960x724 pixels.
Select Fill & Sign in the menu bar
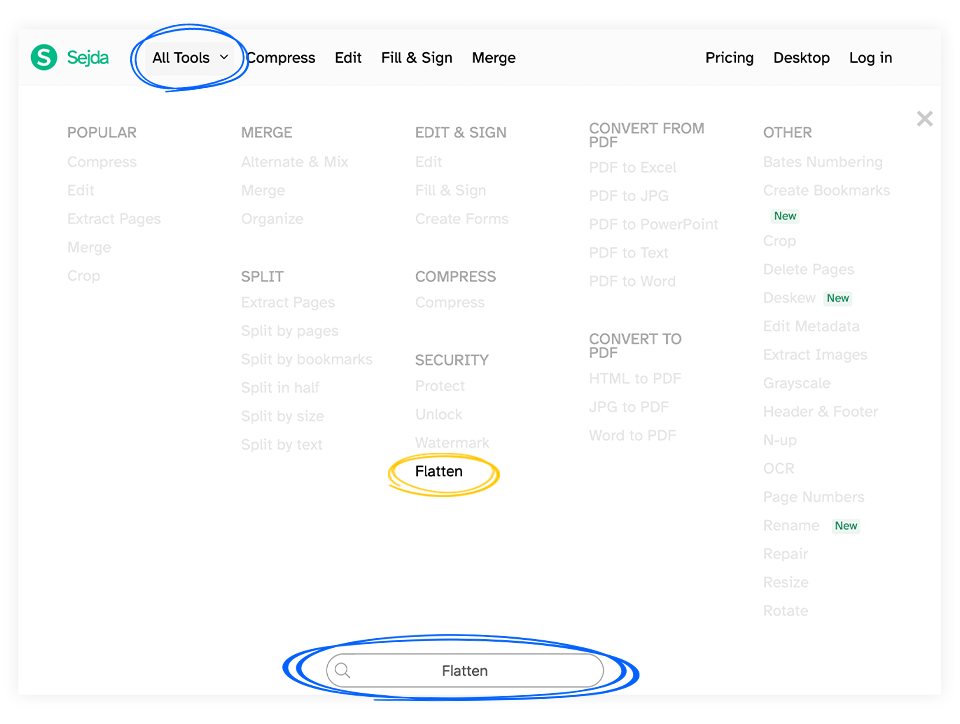point(416,58)
